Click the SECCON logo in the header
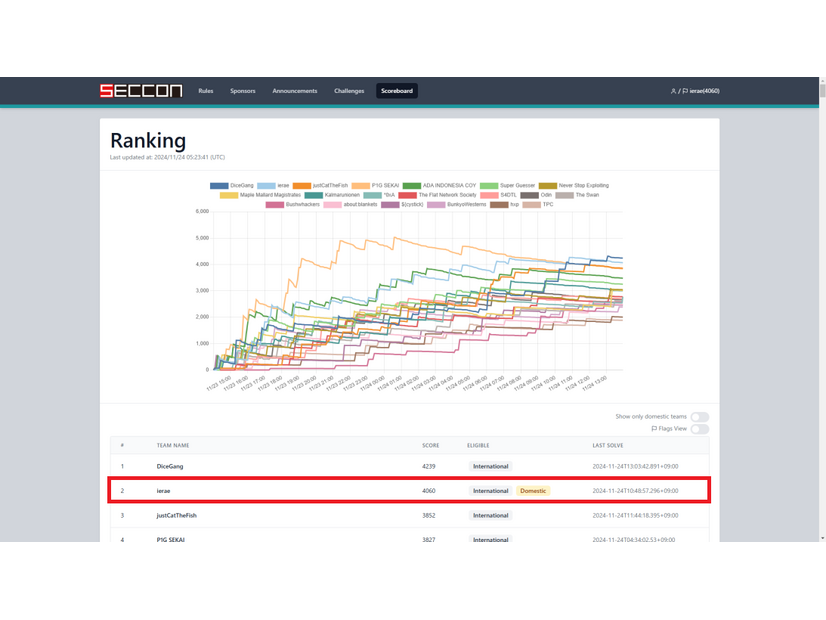 coord(140,91)
